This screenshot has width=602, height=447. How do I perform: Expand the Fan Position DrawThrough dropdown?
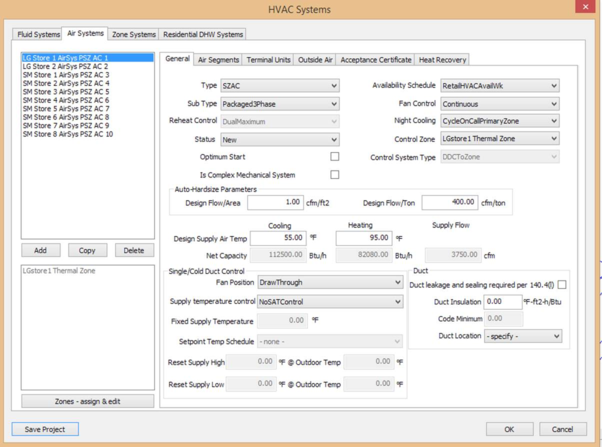(329, 283)
